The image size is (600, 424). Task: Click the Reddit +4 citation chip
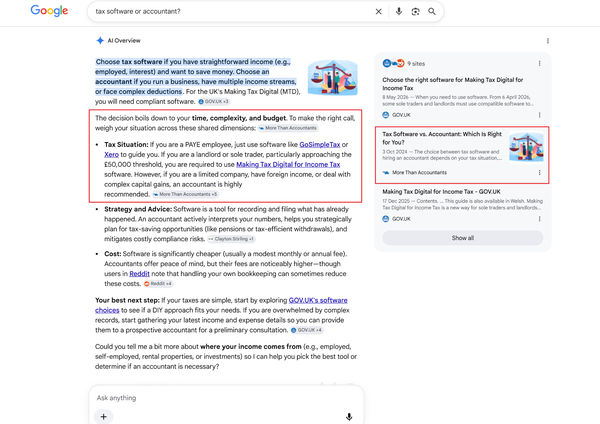point(158,284)
